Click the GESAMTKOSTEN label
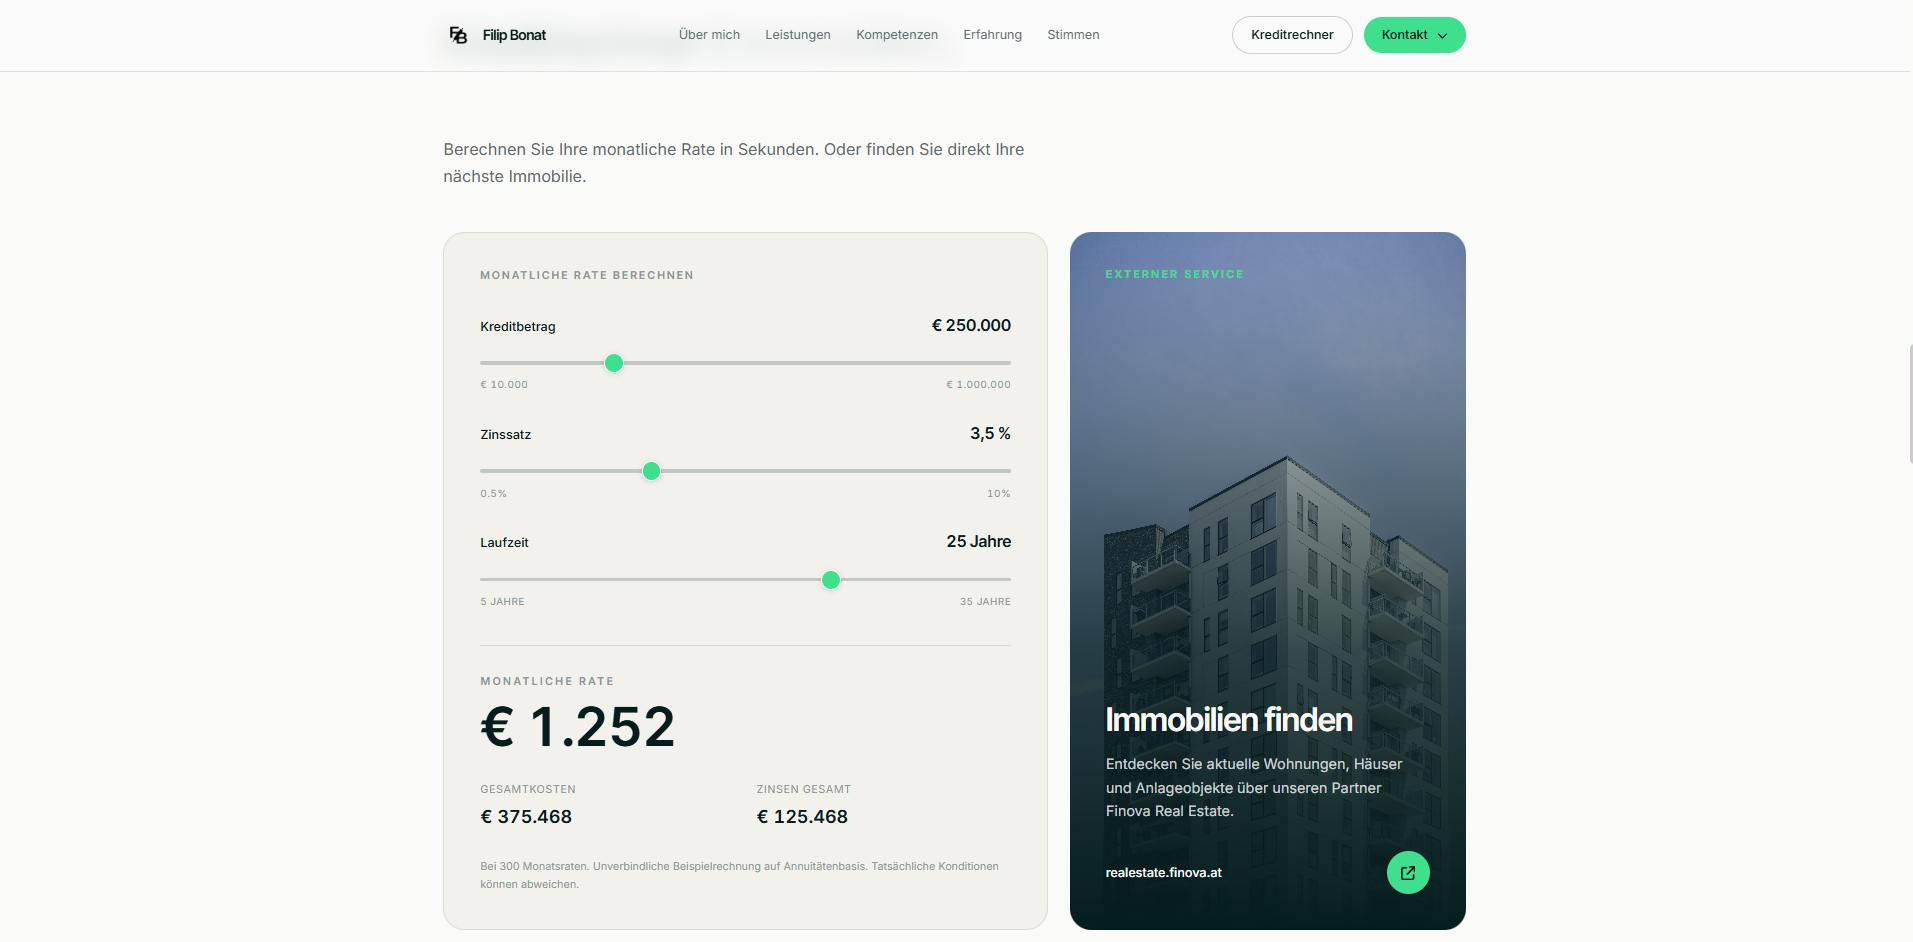Image resolution: width=1913 pixels, height=942 pixels. 528,790
